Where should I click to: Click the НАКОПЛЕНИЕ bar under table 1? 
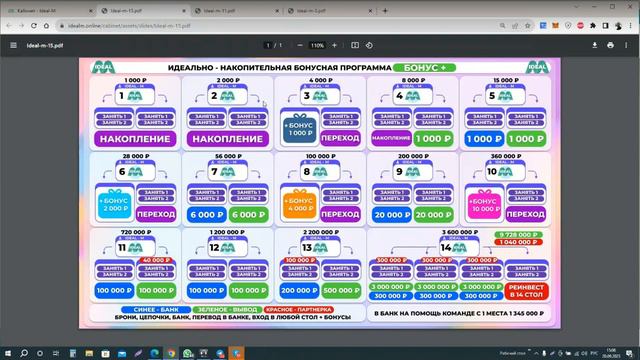point(135,139)
